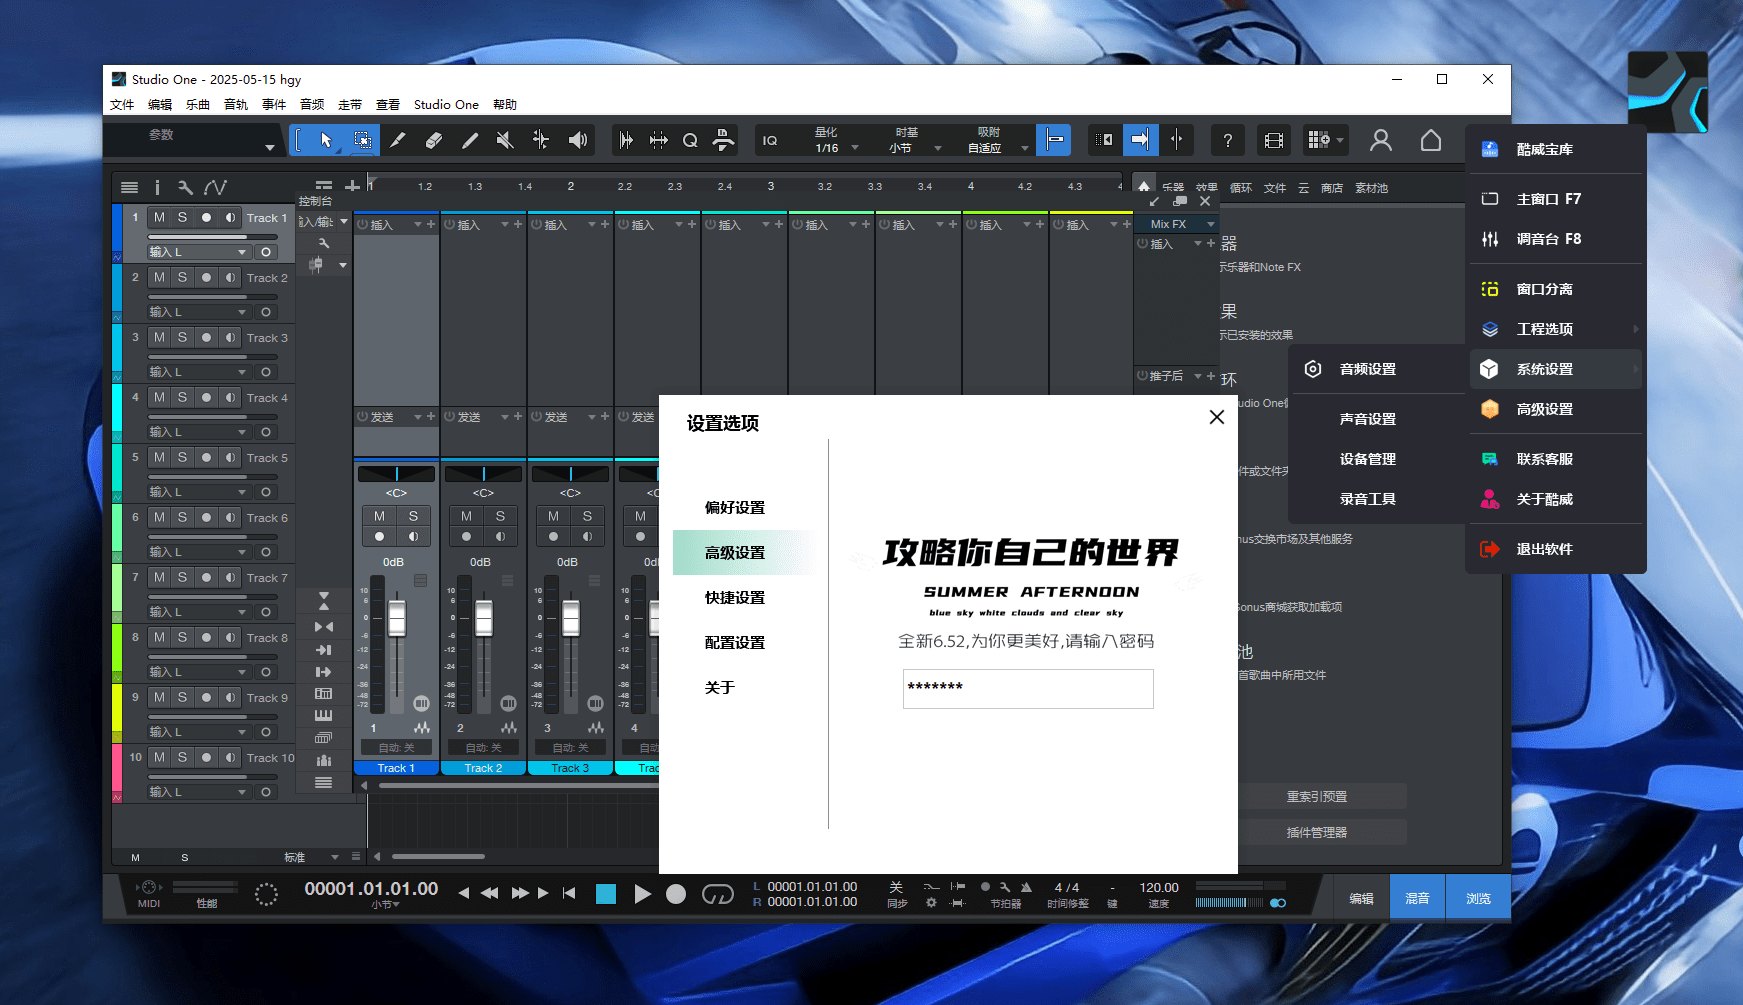Select the Mute tool
Image resolution: width=1743 pixels, height=1005 pixels.
pos(505,140)
